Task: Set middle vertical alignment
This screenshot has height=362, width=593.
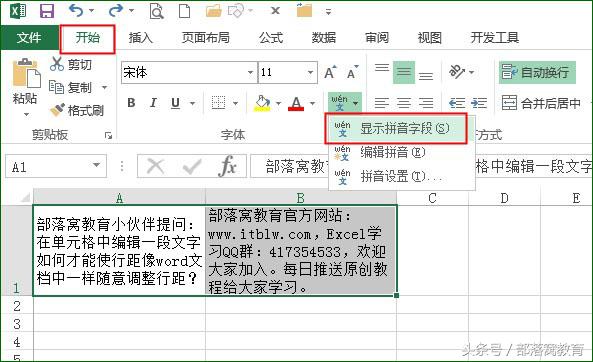Action: (404, 72)
